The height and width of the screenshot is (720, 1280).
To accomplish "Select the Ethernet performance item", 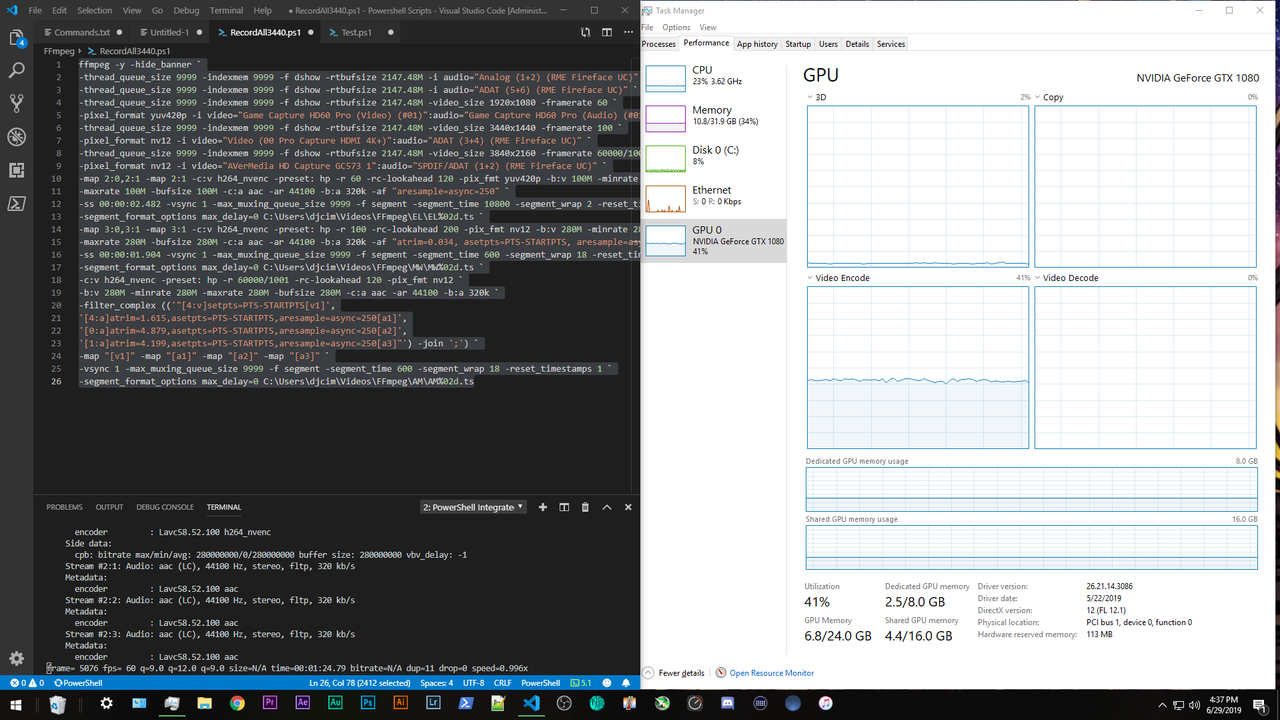I will click(x=713, y=199).
